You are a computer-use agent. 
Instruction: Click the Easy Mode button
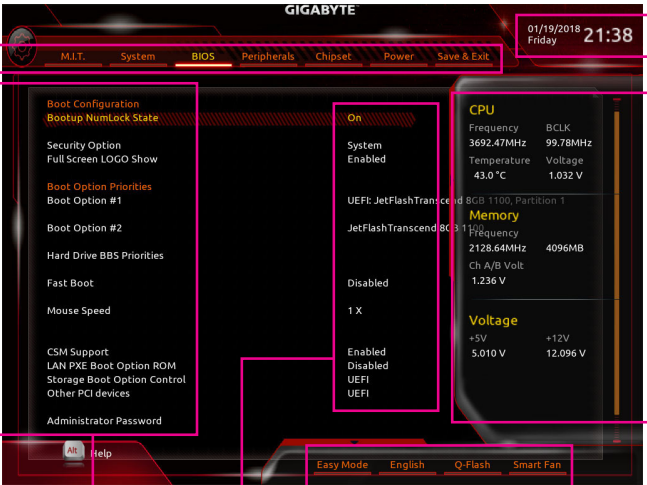click(342, 465)
